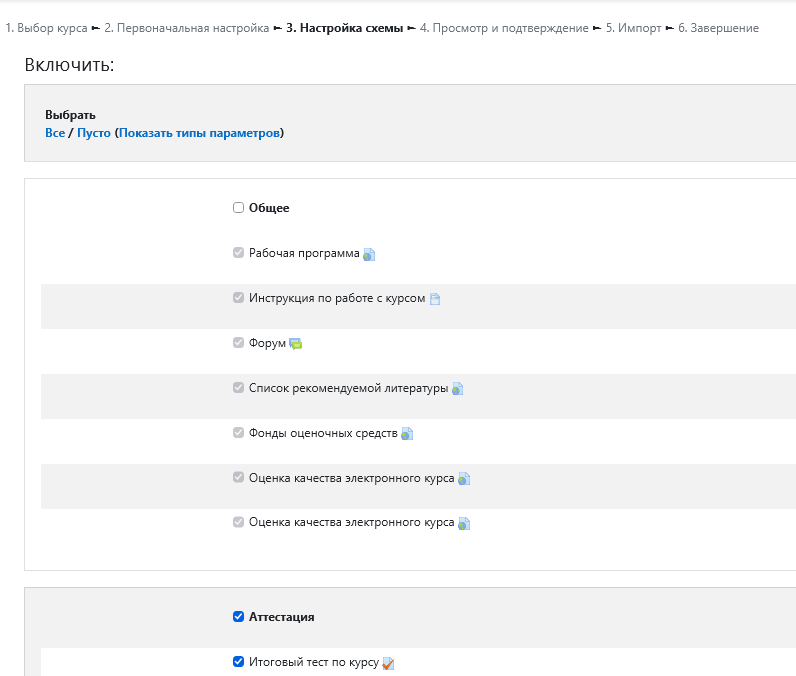Click the Форум item label

pos(267,344)
